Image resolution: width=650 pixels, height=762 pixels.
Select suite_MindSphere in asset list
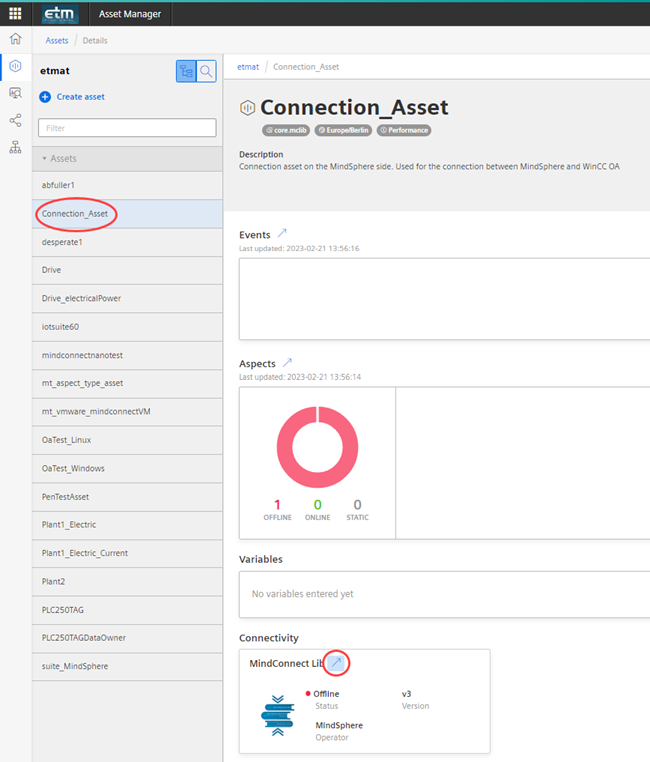[75, 666]
